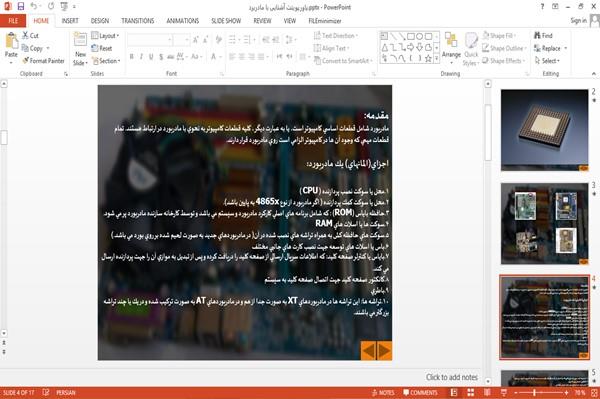Activate Format Painter
Screen dimensions: 600x399
[x=43, y=60]
